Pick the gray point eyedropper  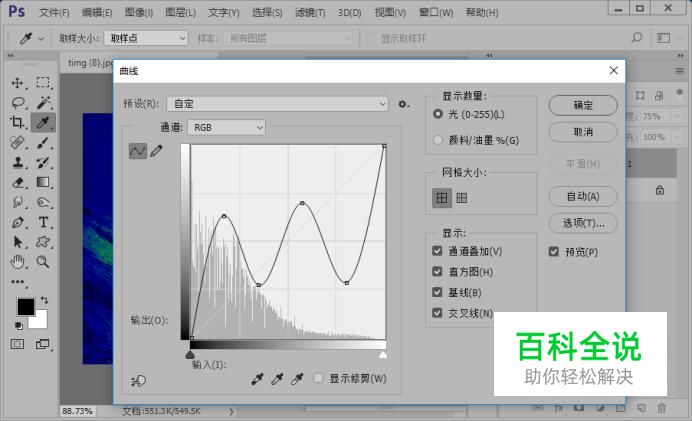277,379
